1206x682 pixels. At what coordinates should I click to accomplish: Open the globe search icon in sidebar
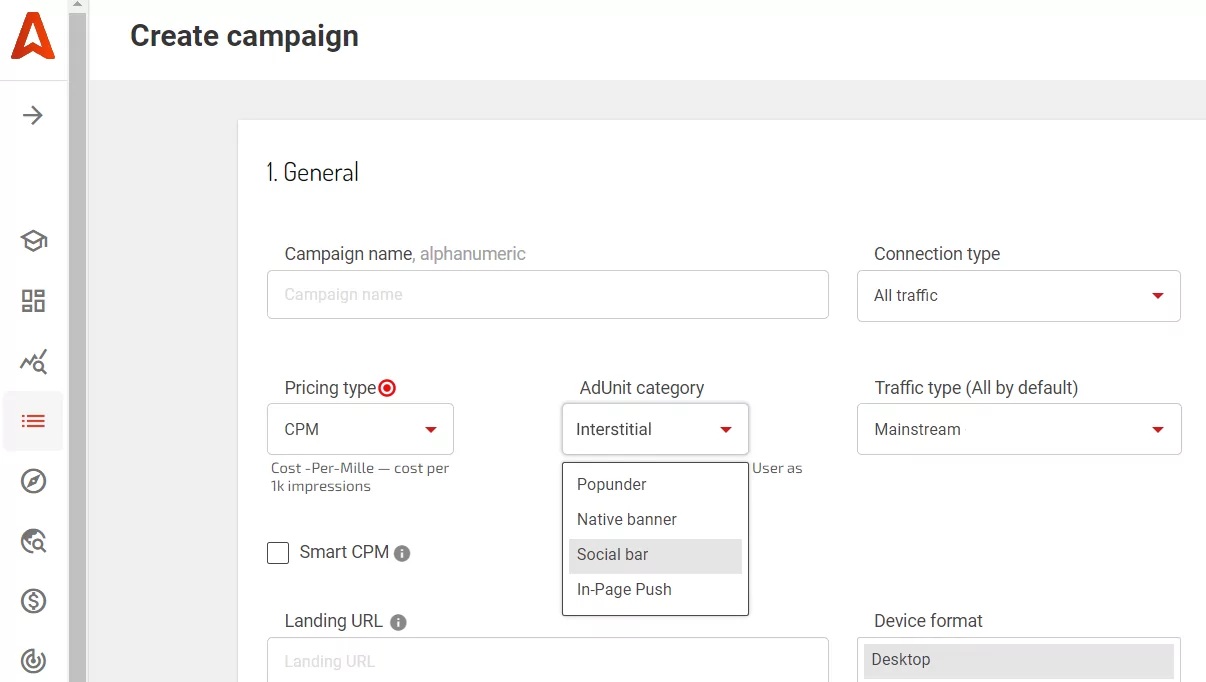(33, 542)
